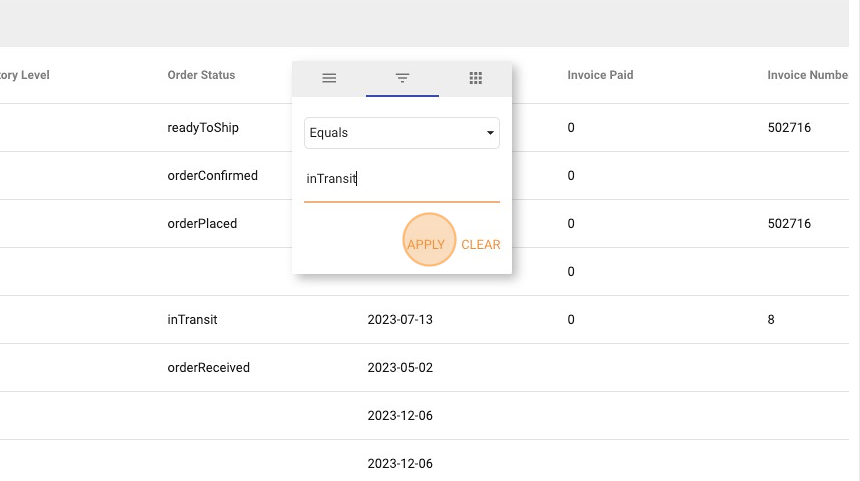Switch to the filter tab icon
The height and width of the screenshot is (481, 860).
402,78
